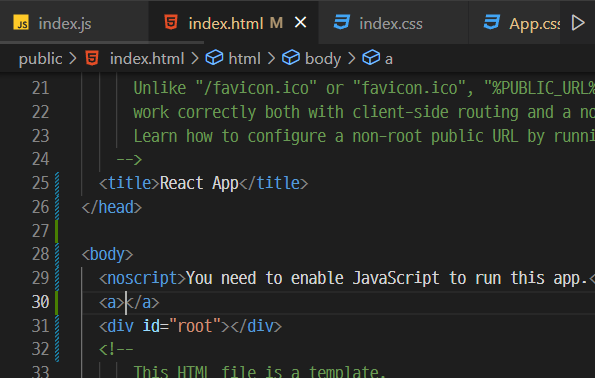Viewport: 595px width, 378px height.
Task: Place cursor in closing head tag
Action: point(112,208)
